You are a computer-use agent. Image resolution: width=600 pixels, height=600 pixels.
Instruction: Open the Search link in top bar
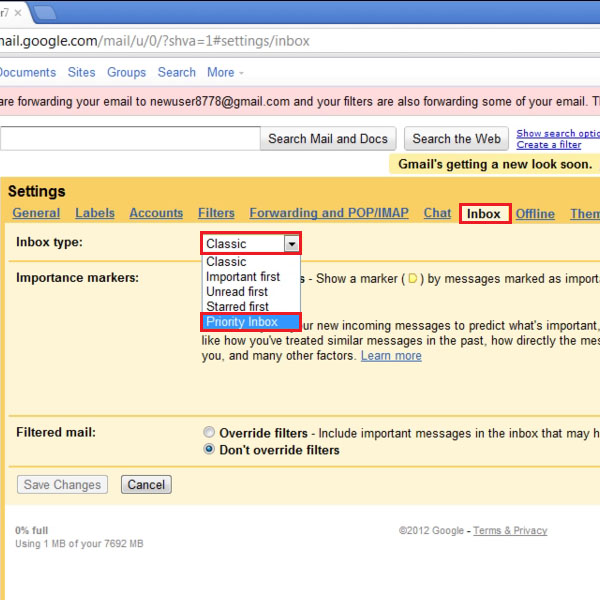[177, 72]
